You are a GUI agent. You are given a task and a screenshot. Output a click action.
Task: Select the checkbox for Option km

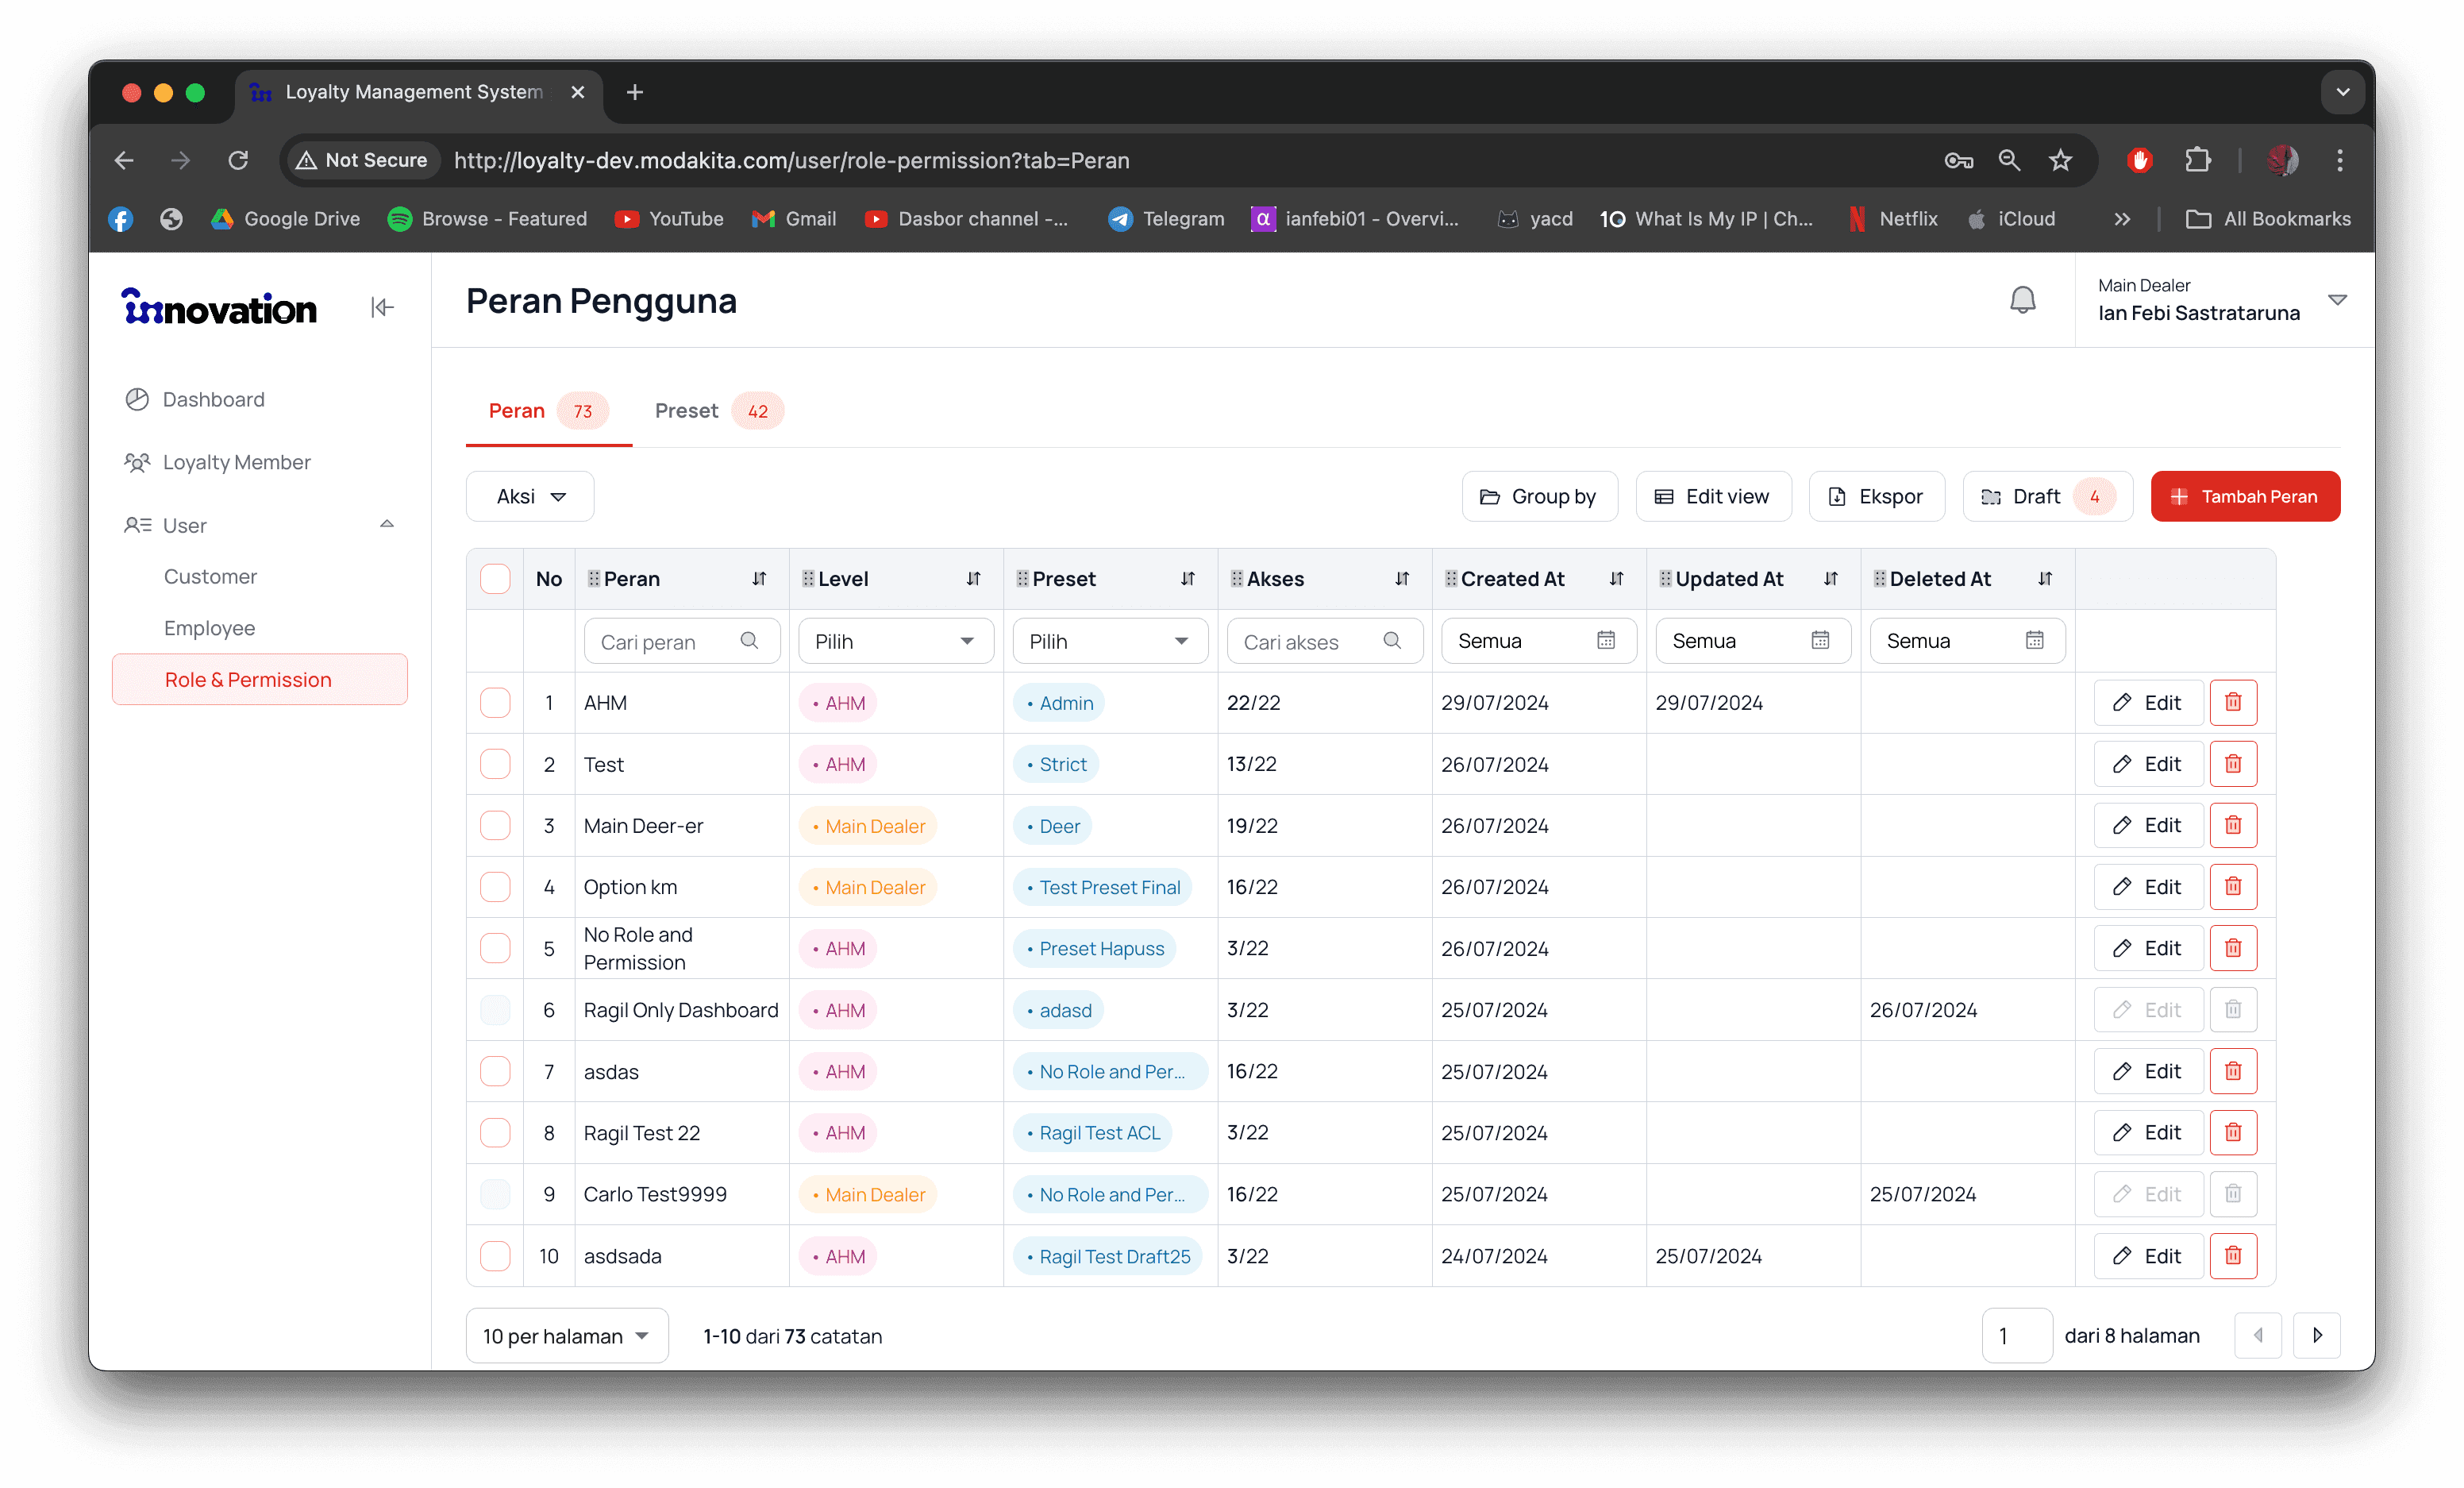click(495, 887)
